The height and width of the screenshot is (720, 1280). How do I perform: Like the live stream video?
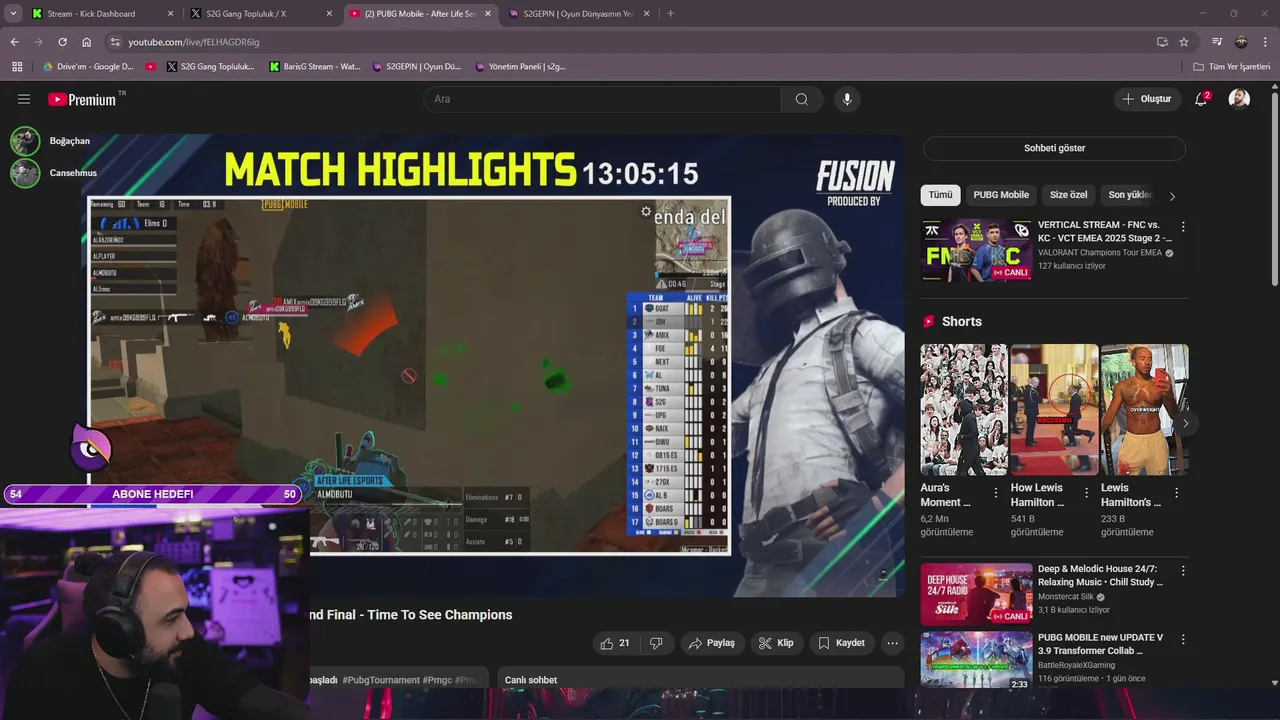(614, 643)
